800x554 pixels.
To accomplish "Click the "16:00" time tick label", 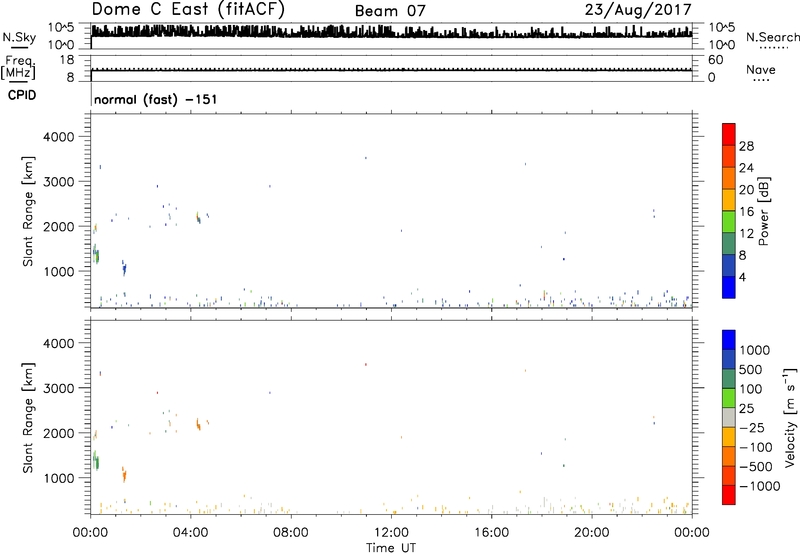I will point(491,533).
